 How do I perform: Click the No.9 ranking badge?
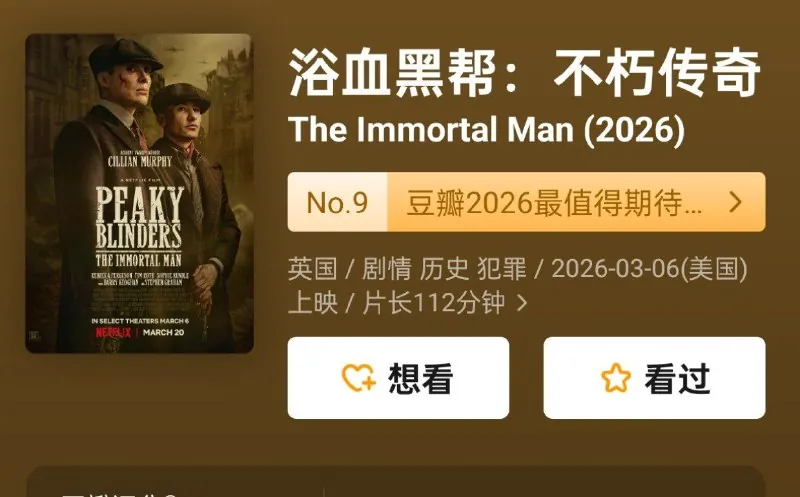point(337,202)
